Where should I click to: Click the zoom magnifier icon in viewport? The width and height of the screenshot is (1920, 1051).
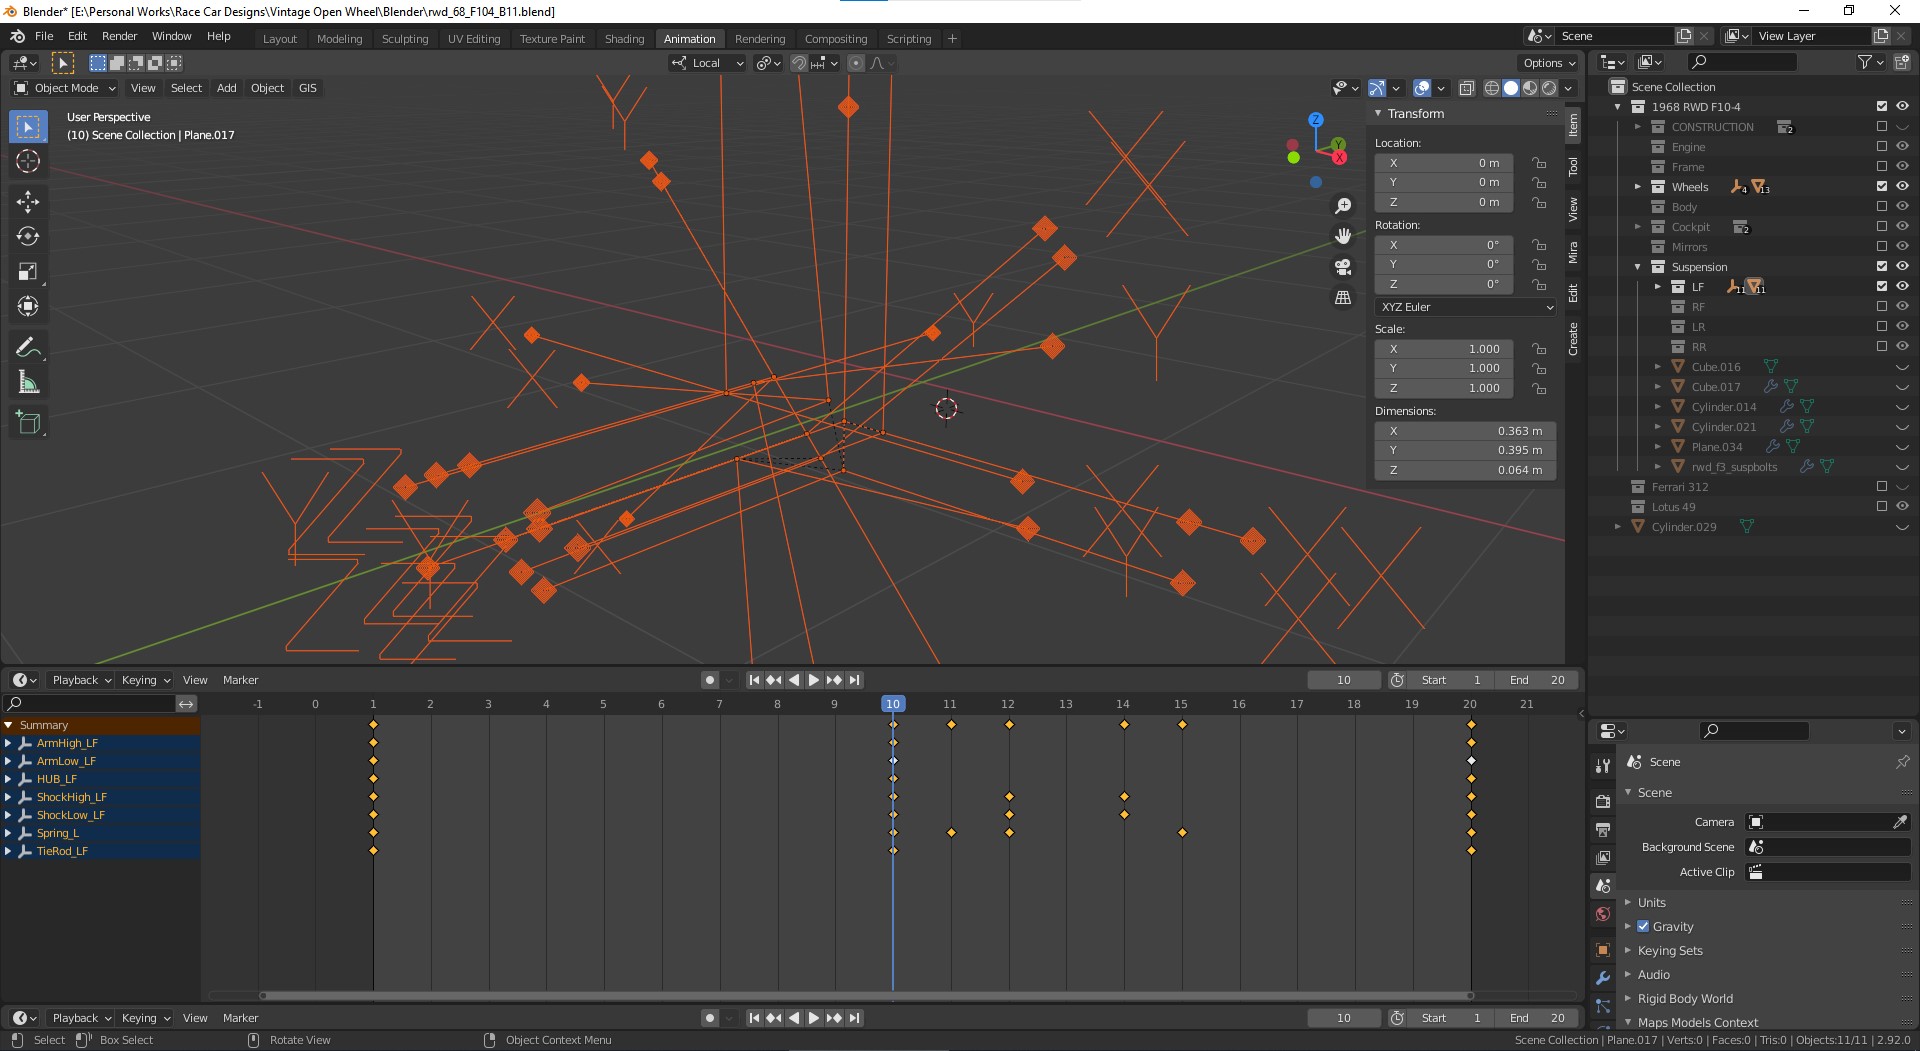pyautogui.click(x=1343, y=206)
